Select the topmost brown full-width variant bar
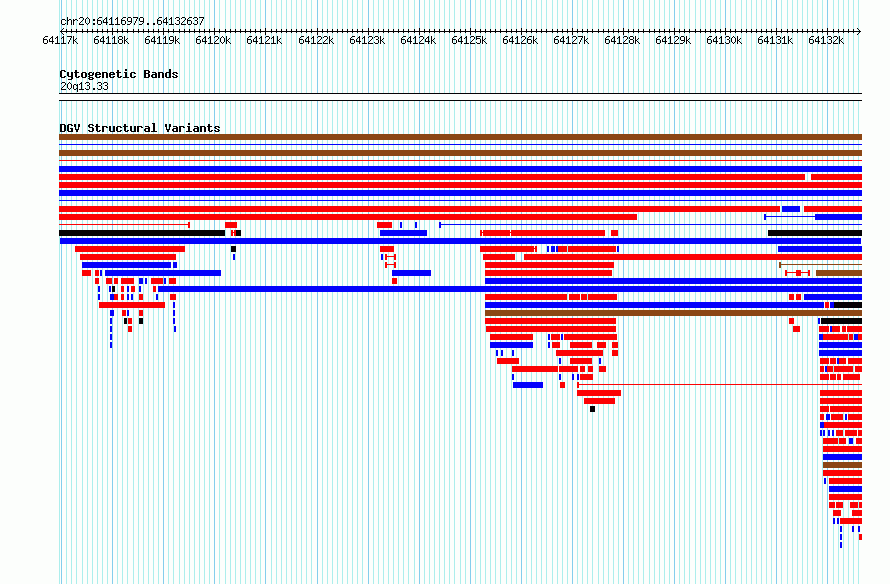This screenshot has height=584, width=890. coord(460,137)
